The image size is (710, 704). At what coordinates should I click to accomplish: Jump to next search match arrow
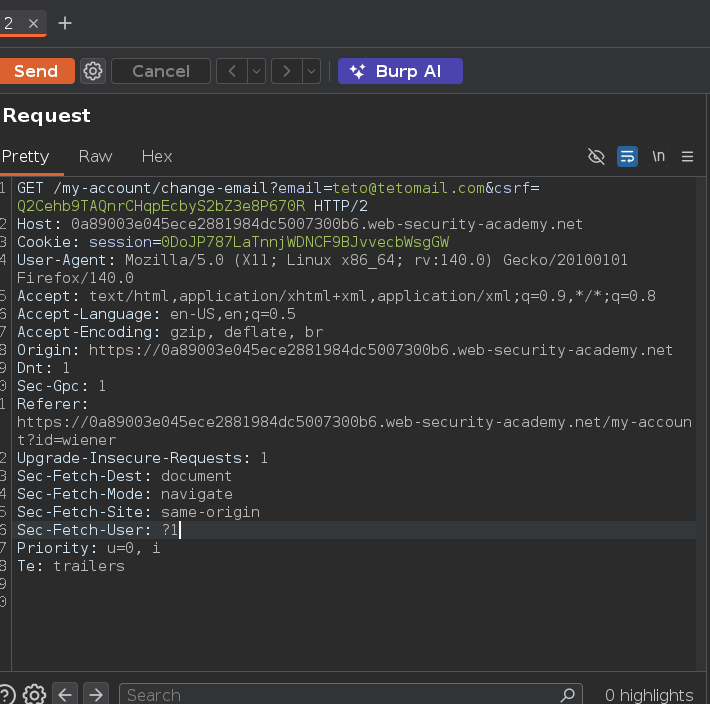coord(96,694)
